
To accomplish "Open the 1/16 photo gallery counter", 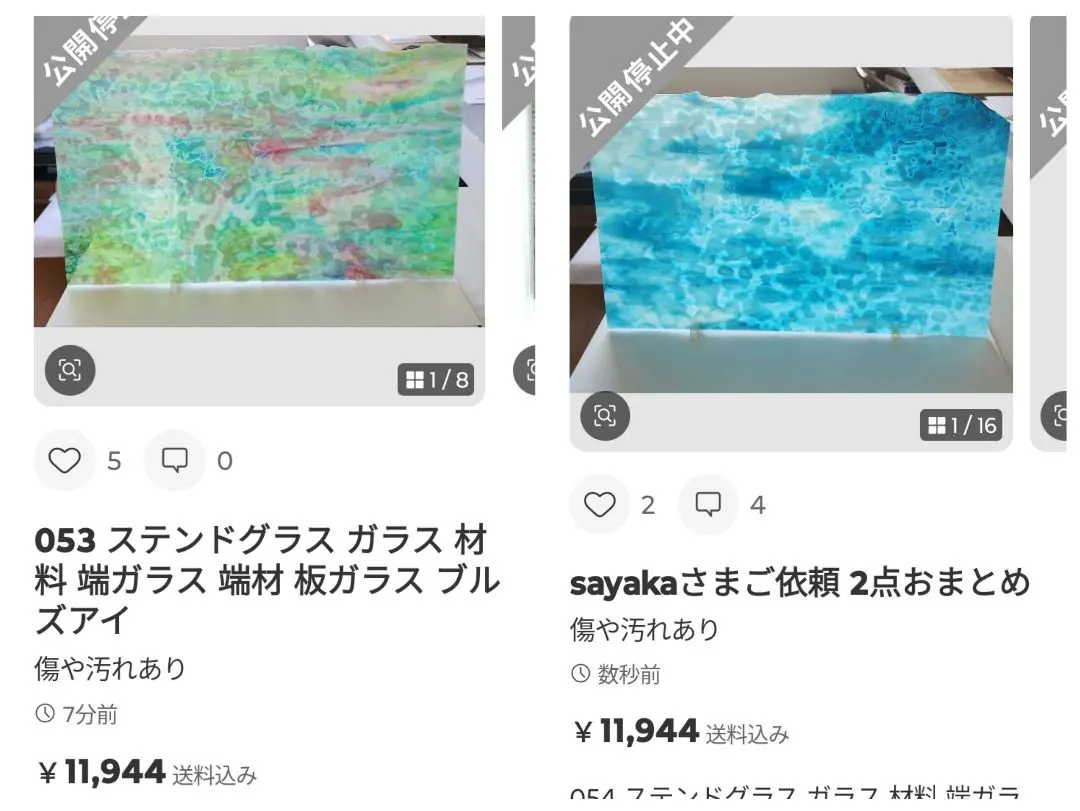I will 961,425.
